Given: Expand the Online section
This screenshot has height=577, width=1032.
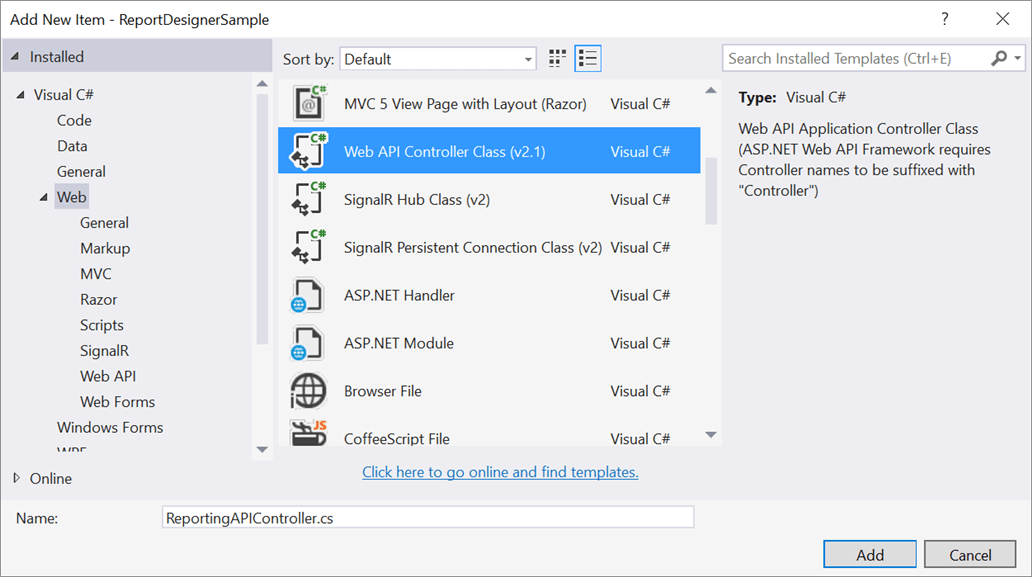Looking at the screenshot, I should pos(17,478).
